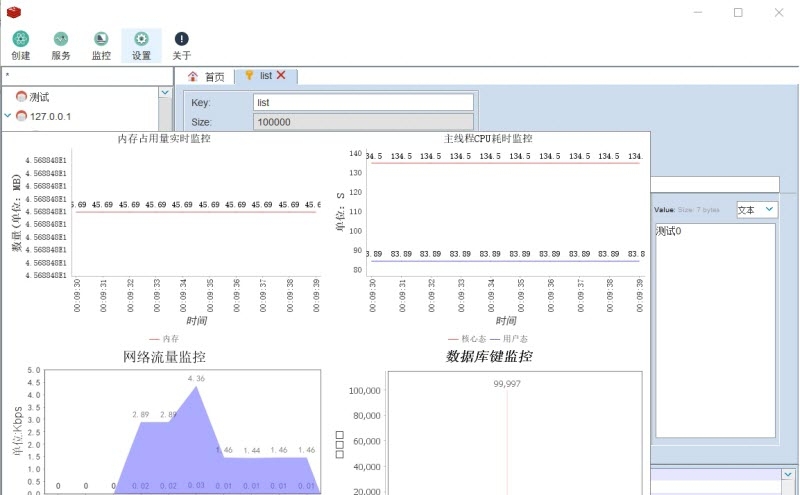
Task: Open the 服务 (Service) toolbar icon
Action: pyautogui.click(x=61, y=39)
